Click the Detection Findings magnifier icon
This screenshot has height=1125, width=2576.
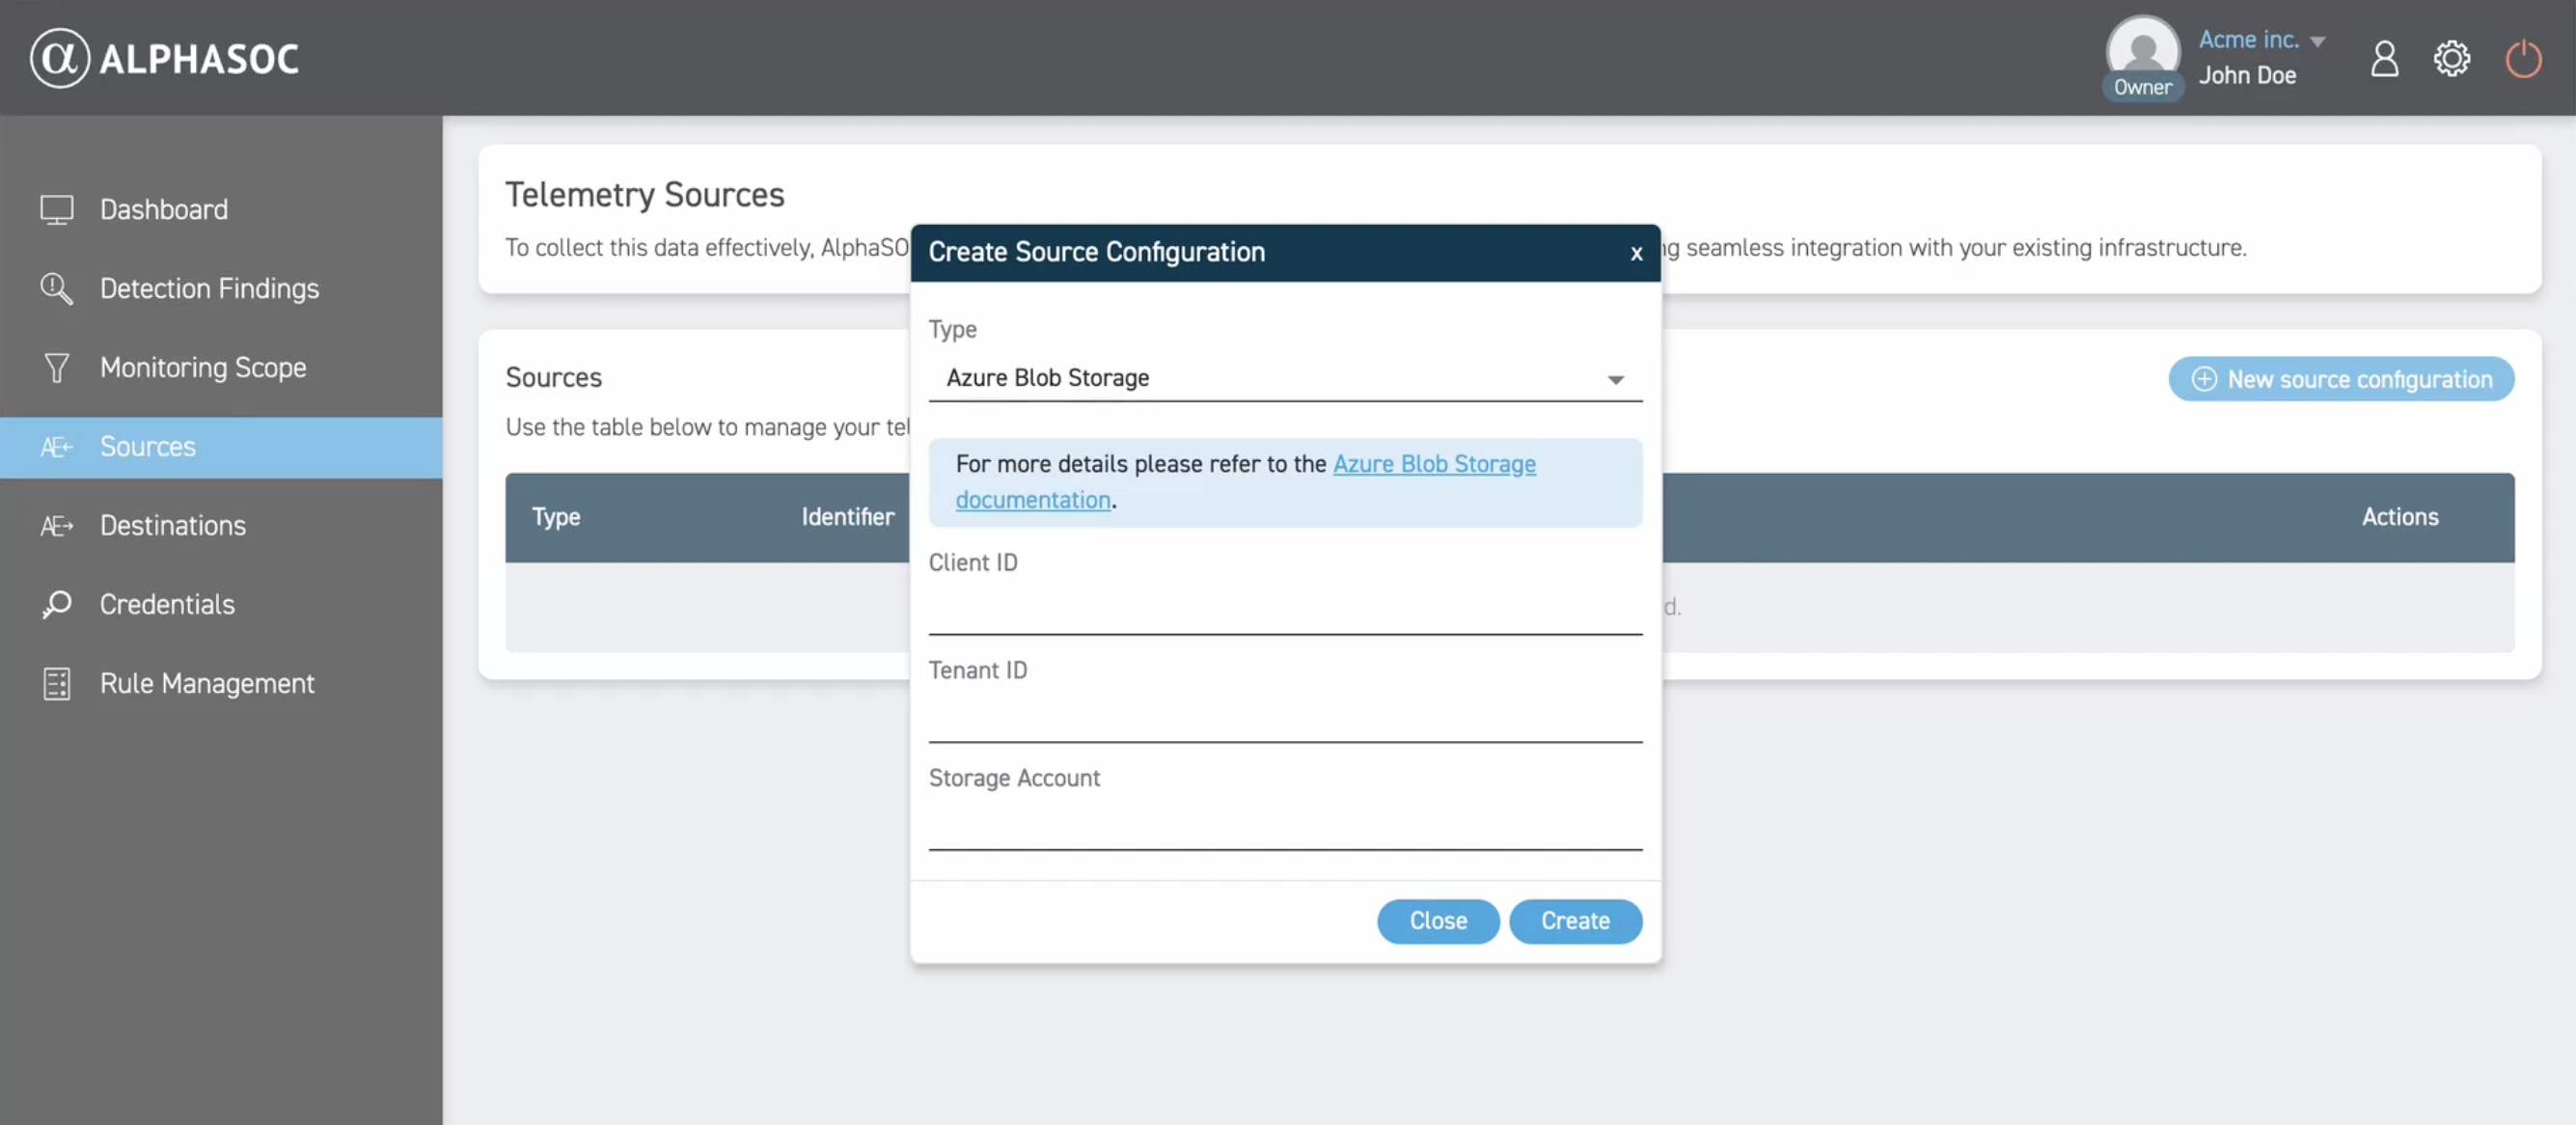[x=57, y=288]
